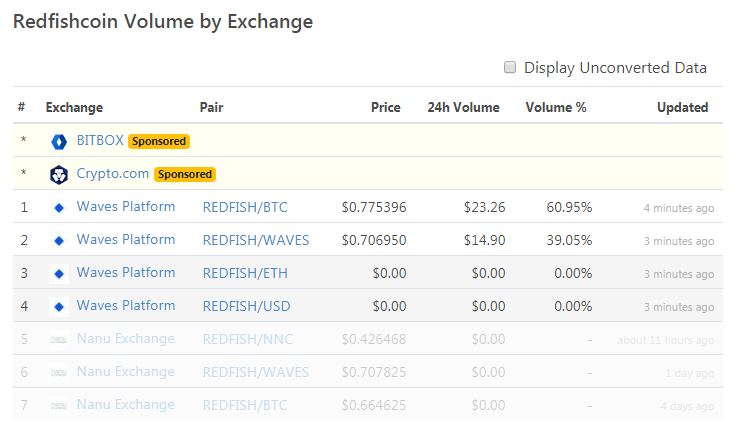
Task: Click Waves Platform icon in row 4
Action: pos(59,307)
